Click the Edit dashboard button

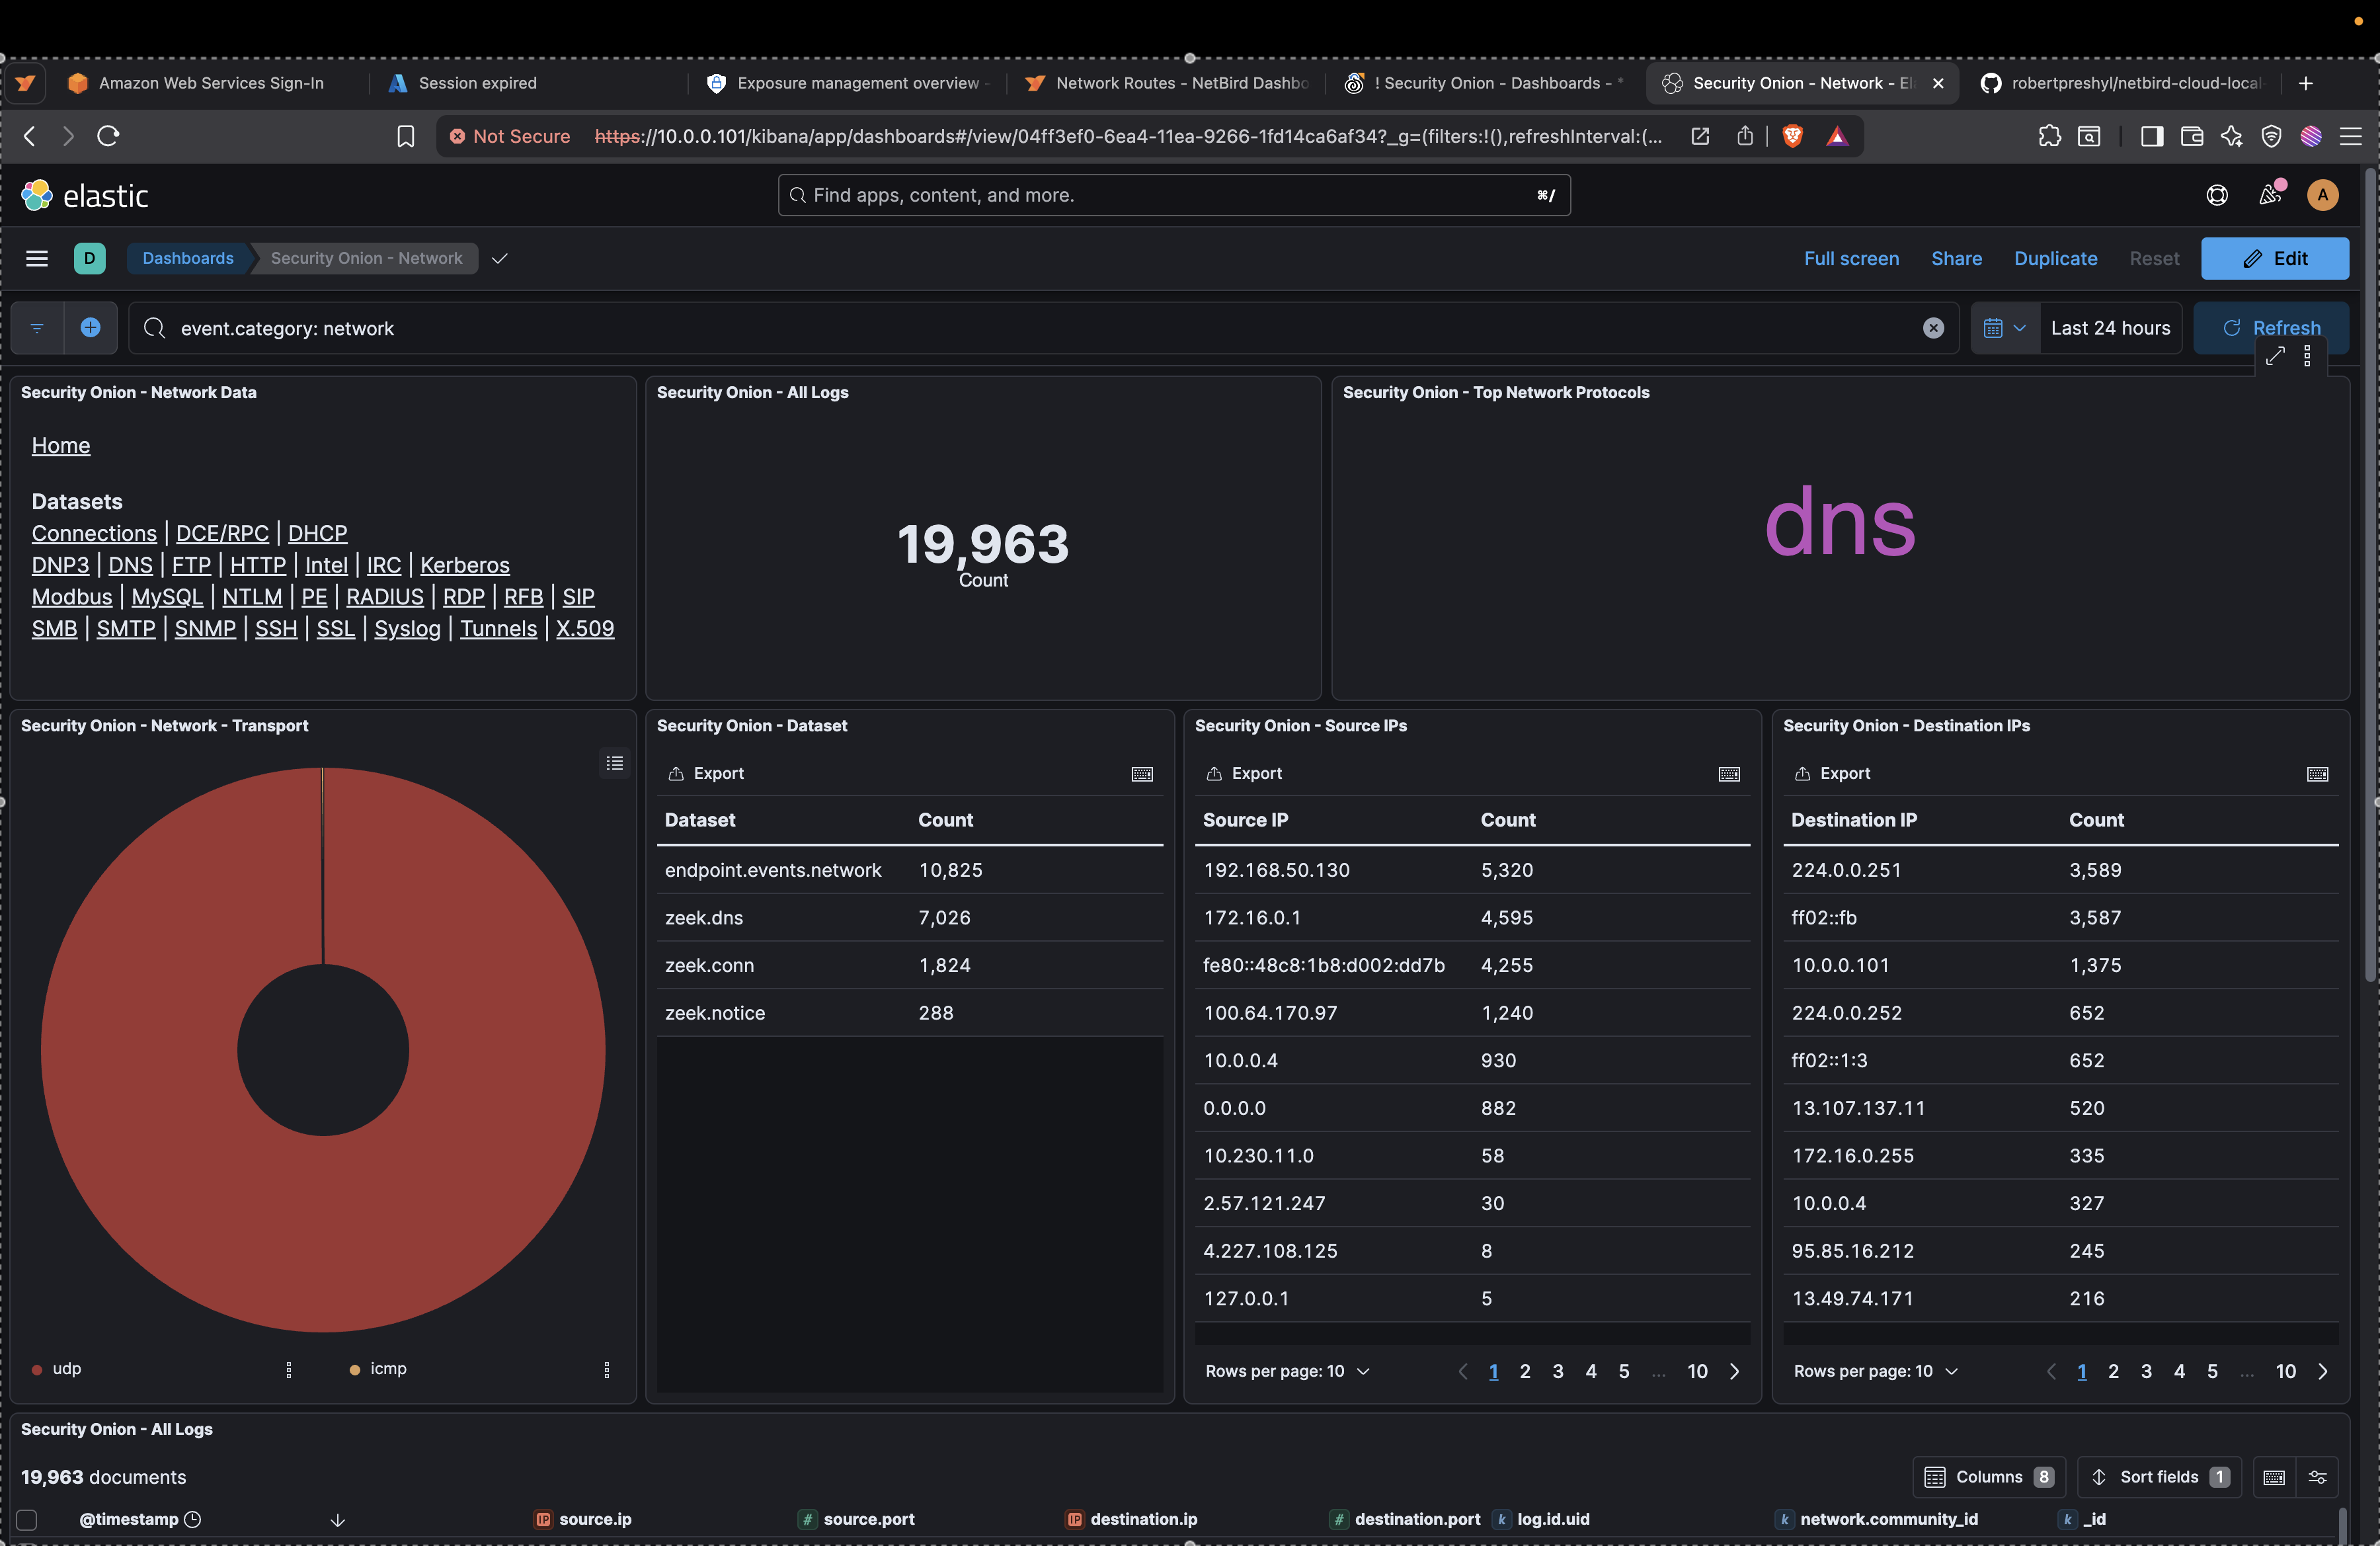coord(2274,258)
